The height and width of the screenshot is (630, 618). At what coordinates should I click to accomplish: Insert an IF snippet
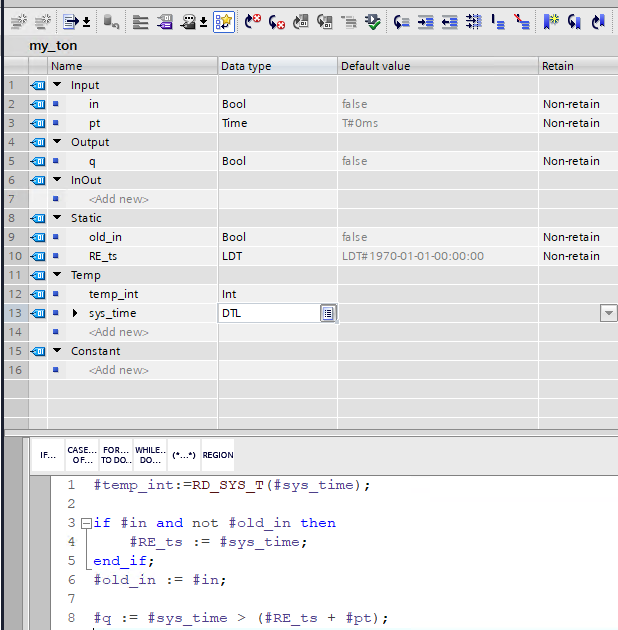pos(48,455)
